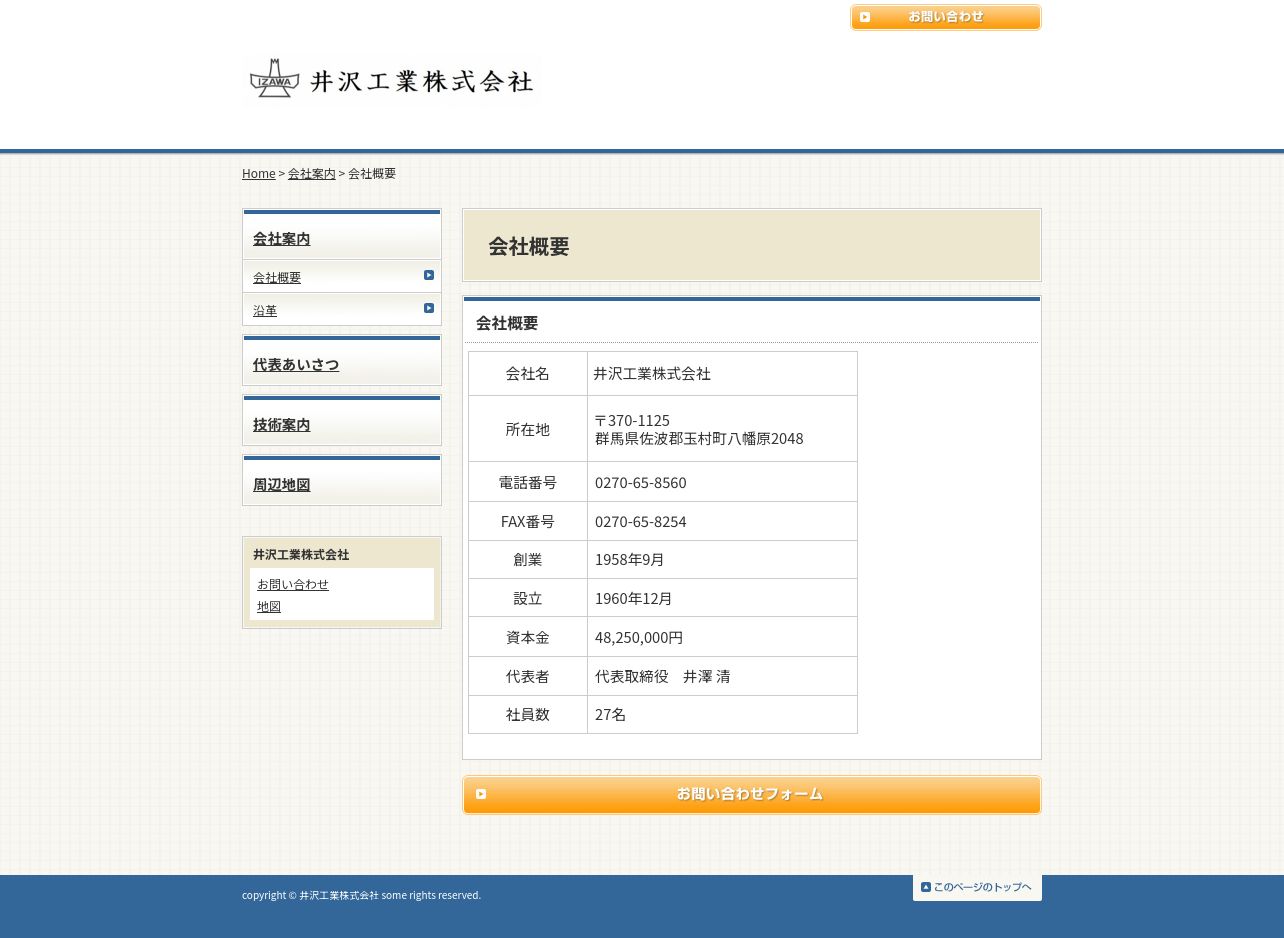Click 所在地 table label

pos(528,429)
